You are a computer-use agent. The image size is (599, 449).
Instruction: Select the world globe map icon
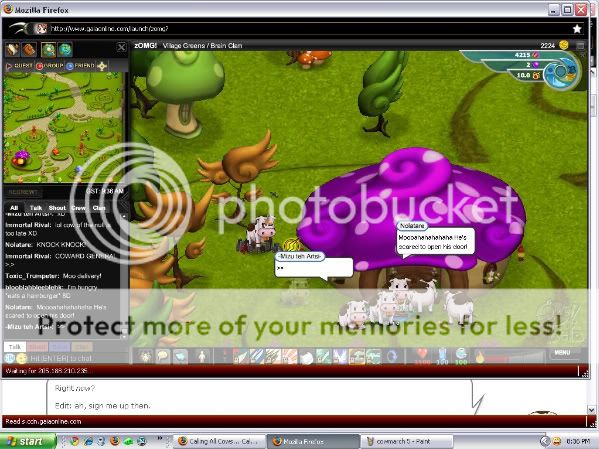point(65,50)
